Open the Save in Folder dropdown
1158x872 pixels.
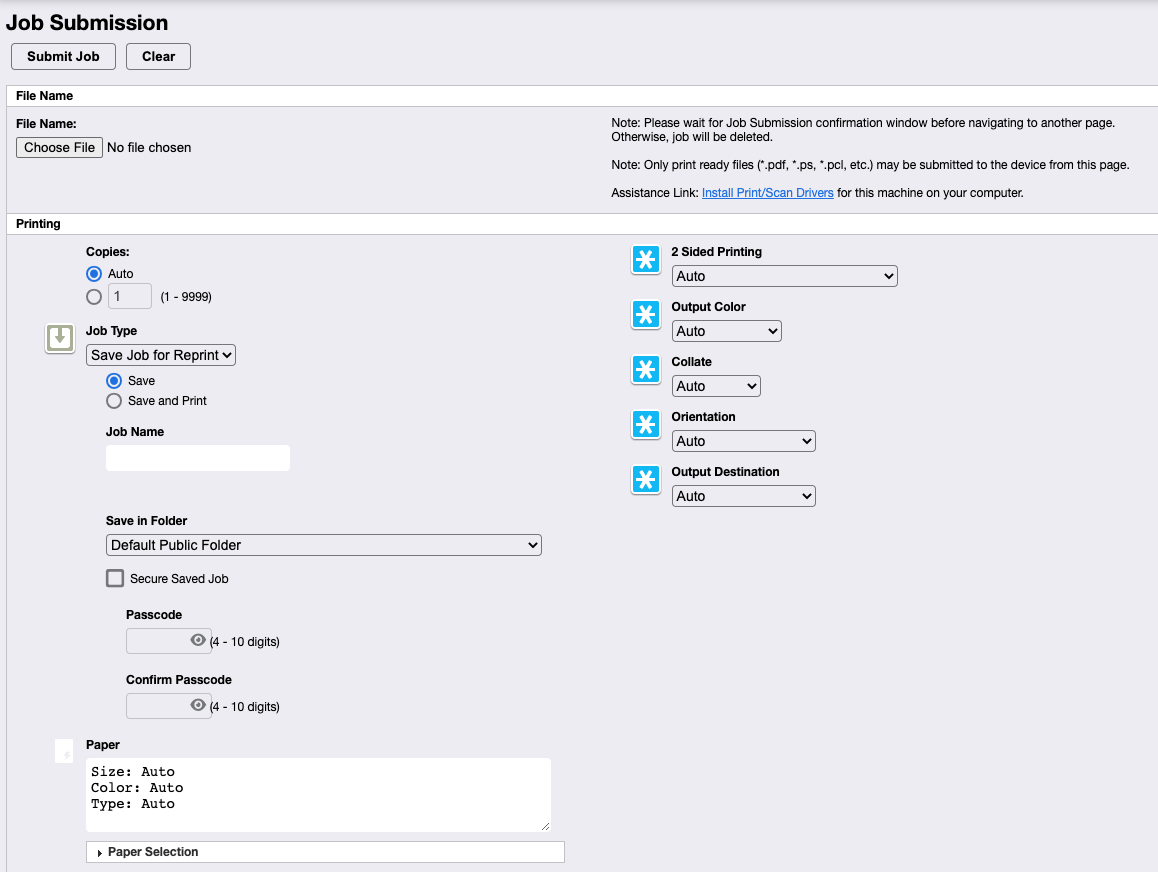tap(323, 545)
